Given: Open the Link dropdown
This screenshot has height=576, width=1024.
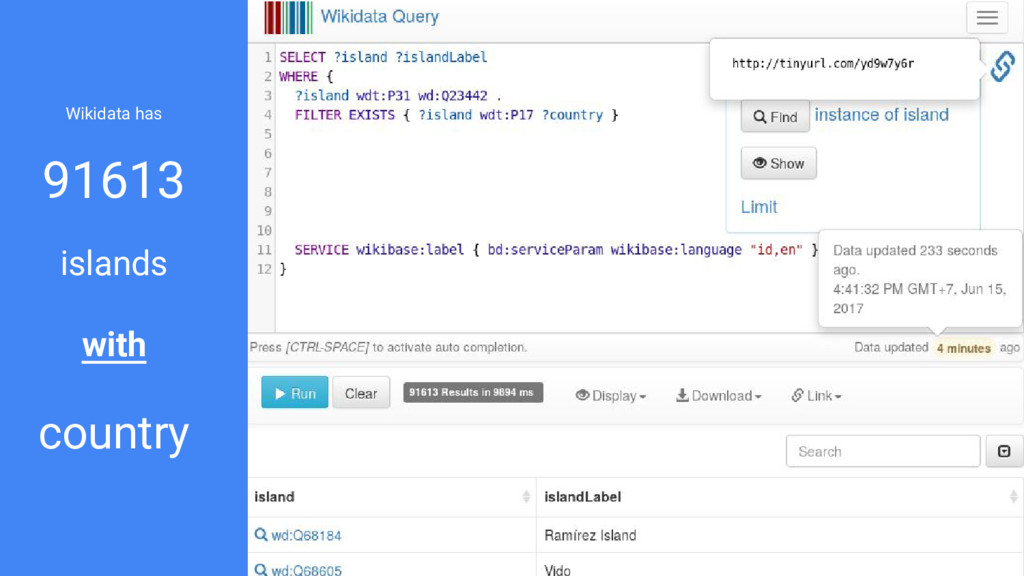Looking at the screenshot, I should 816,396.
